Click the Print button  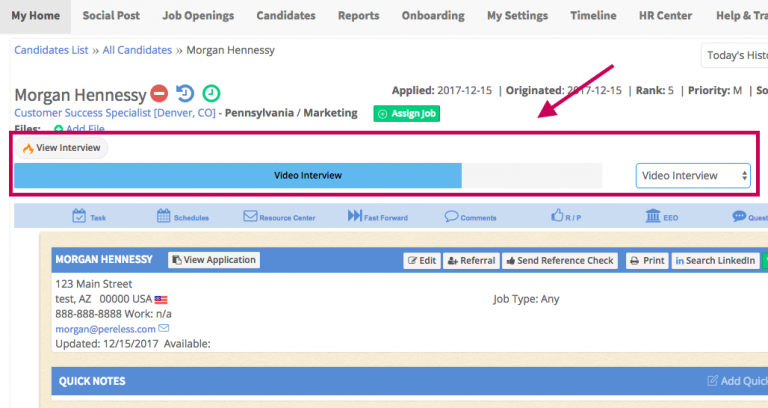tap(647, 261)
